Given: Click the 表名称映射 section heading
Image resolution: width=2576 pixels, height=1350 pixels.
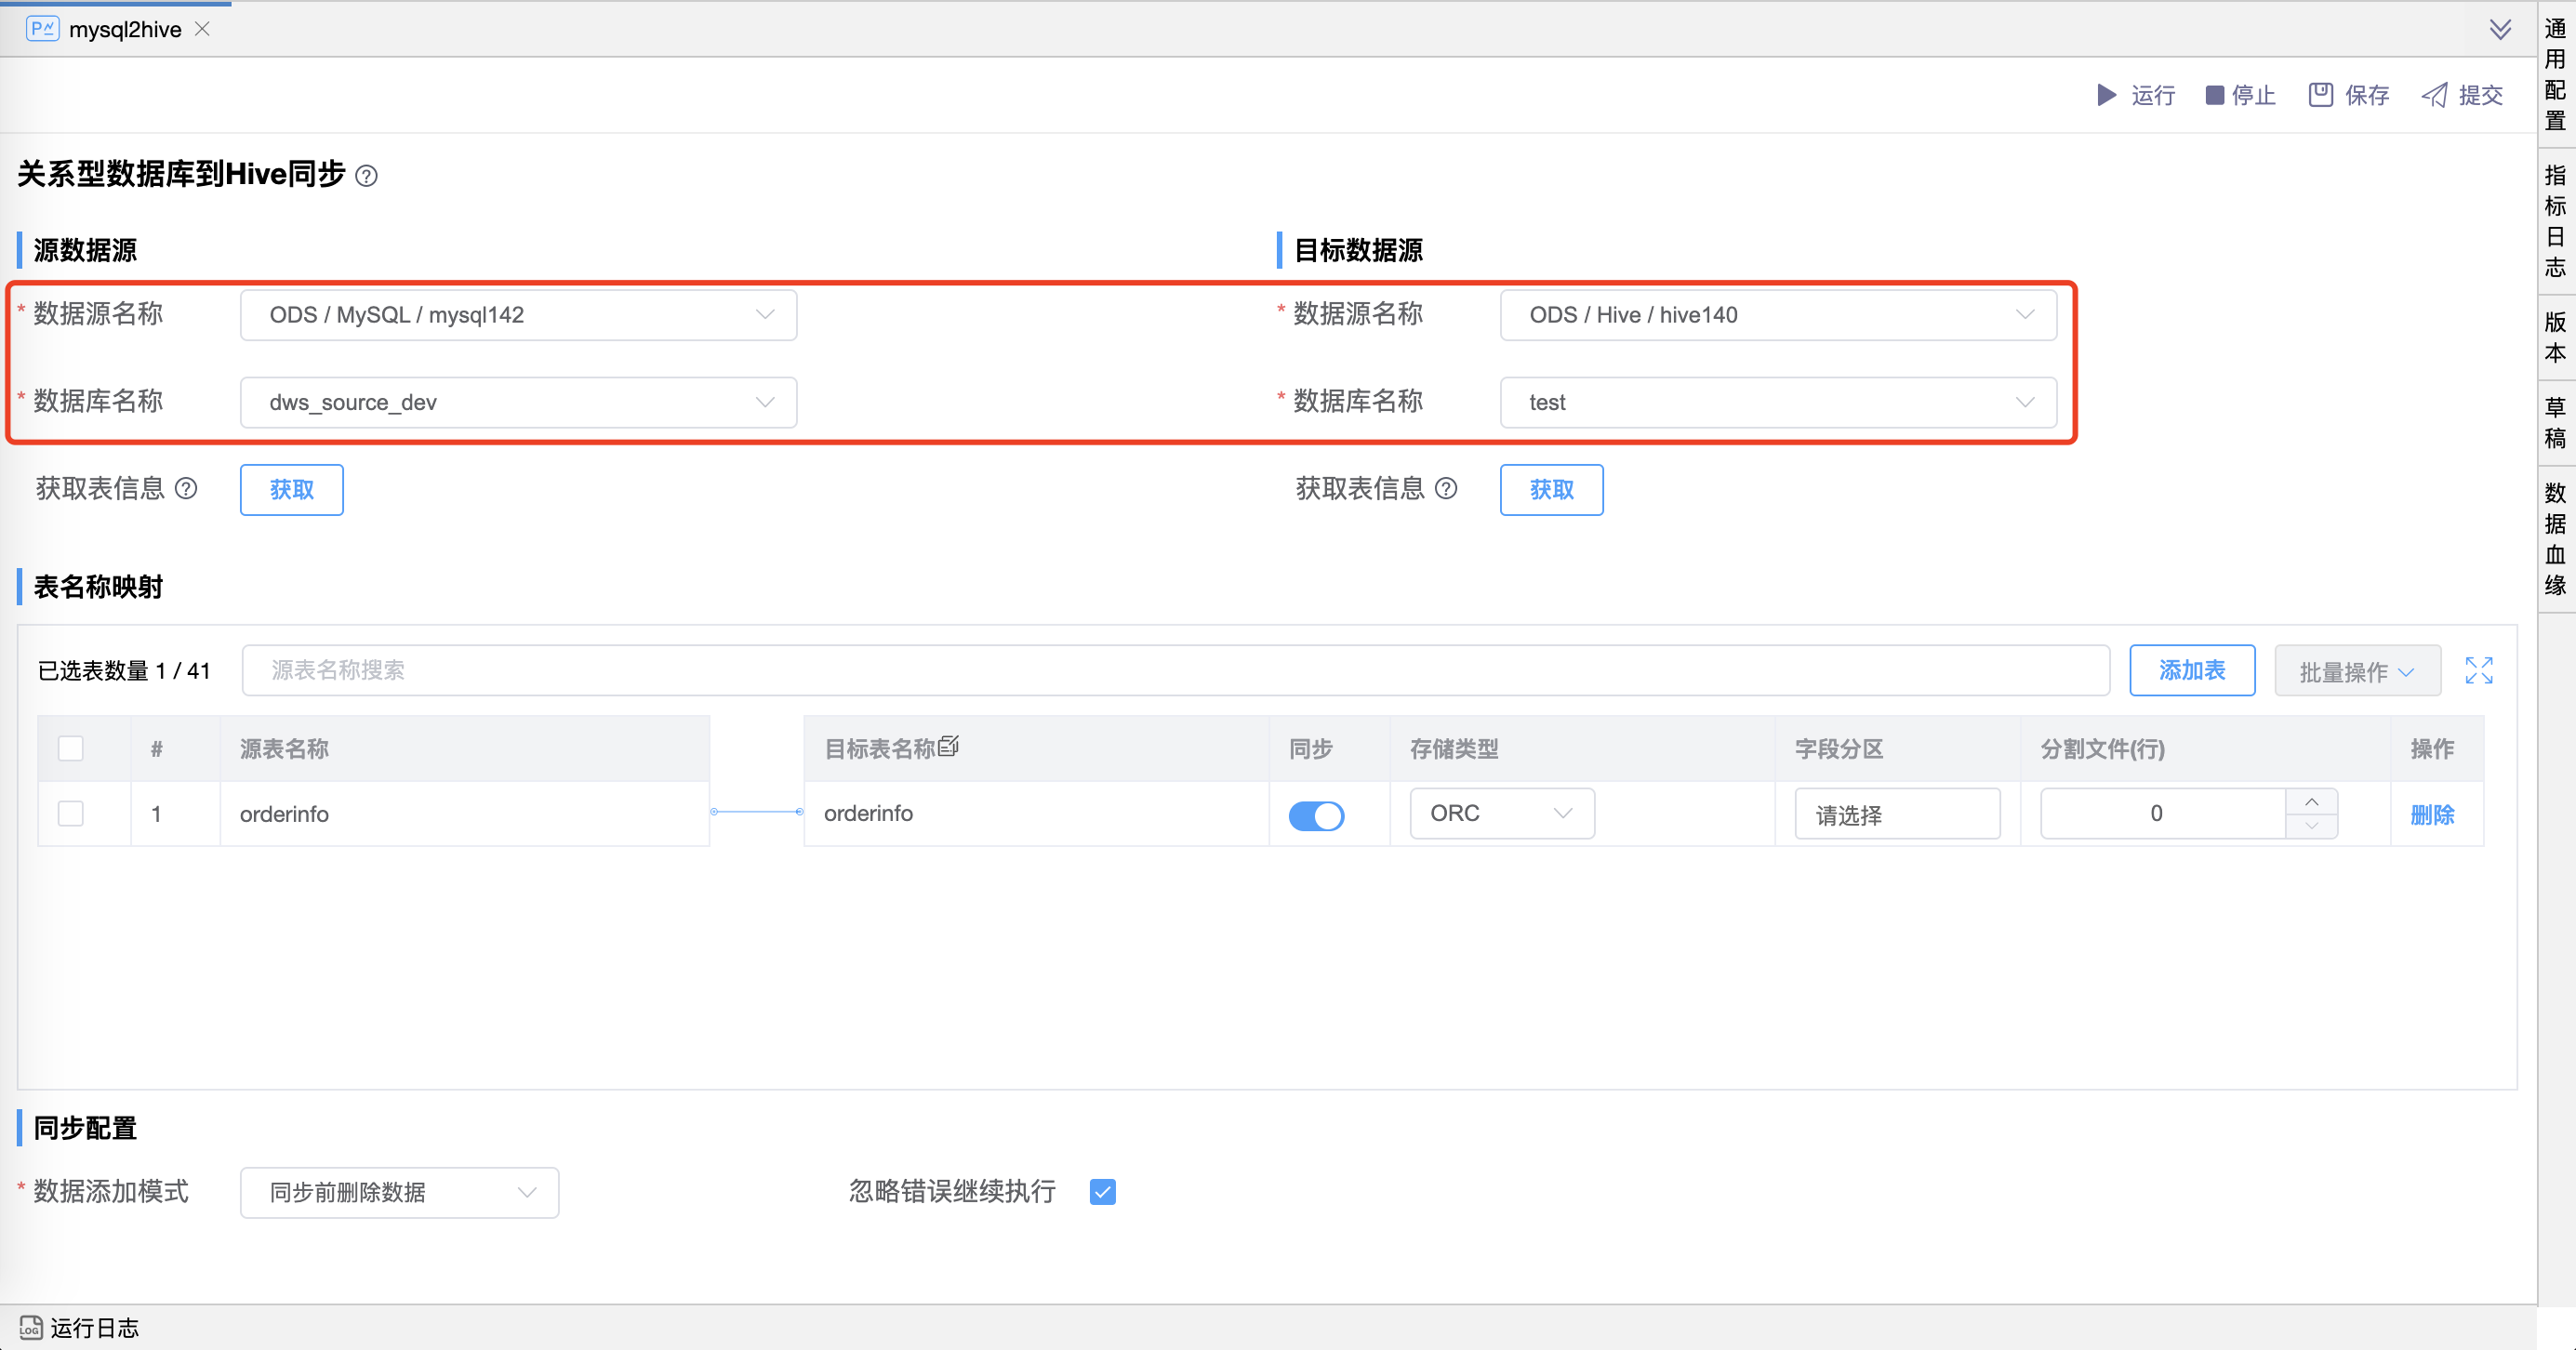Looking at the screenshot, I should (x=98, y=586).
